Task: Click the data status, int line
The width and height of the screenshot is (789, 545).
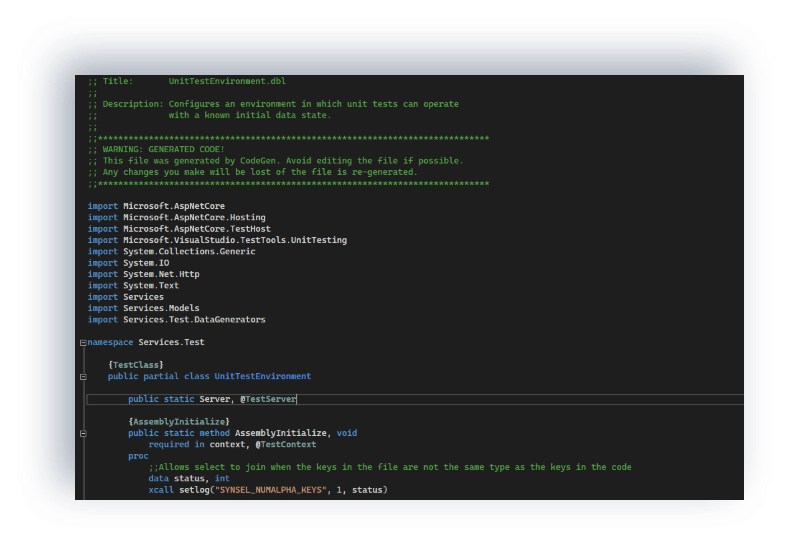Action: click(189, 479)
